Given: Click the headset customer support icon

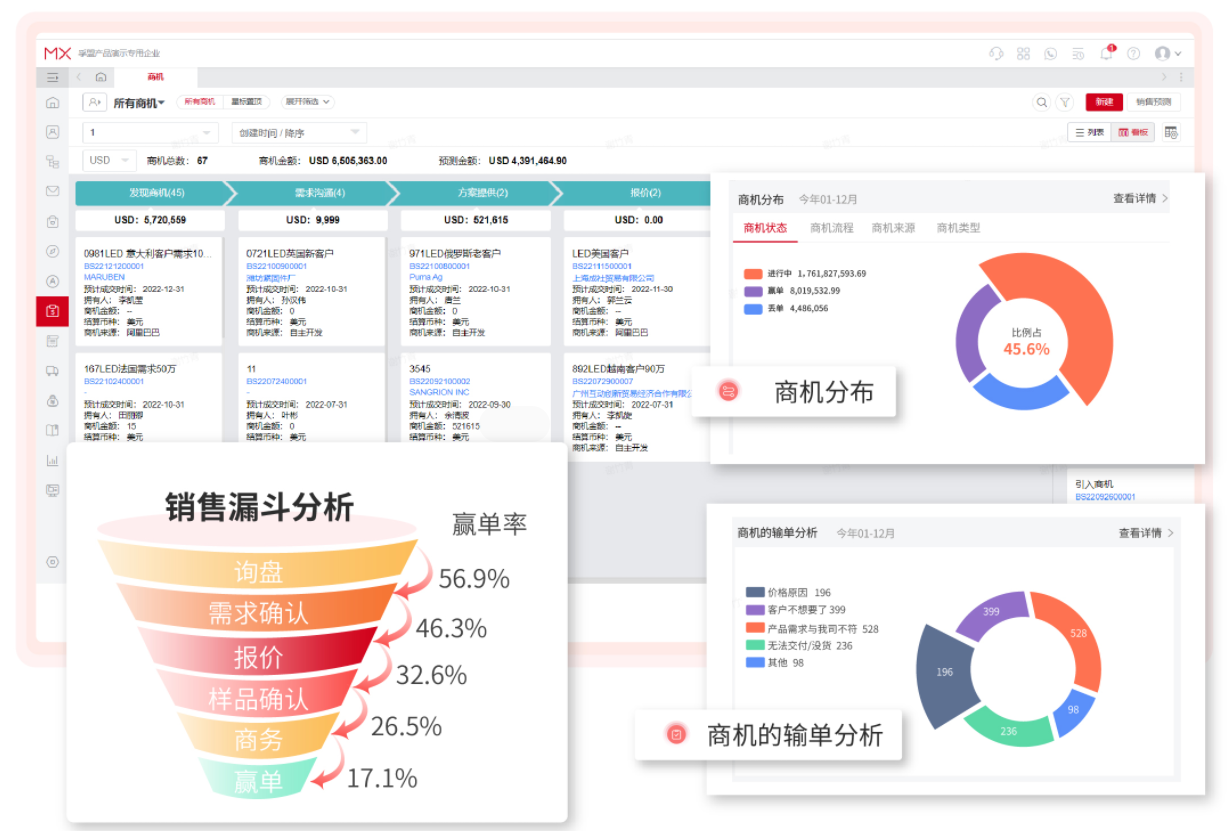Looking at the screenshot, I should point(997,53).
